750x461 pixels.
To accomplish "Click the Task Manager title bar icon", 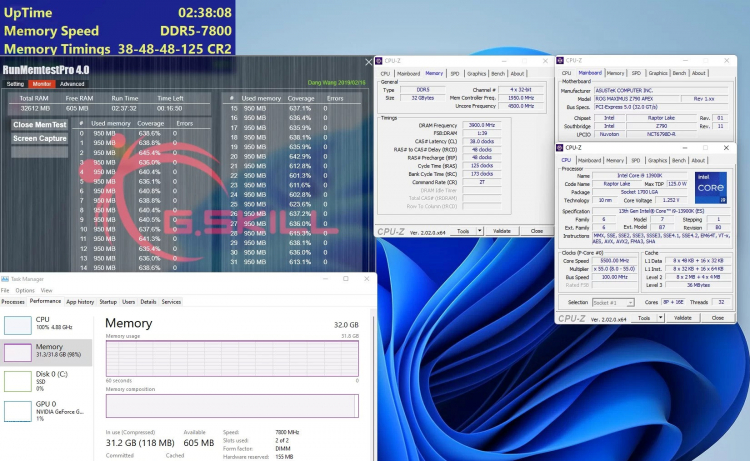I will pyautogui.click(x=5, y=279).
